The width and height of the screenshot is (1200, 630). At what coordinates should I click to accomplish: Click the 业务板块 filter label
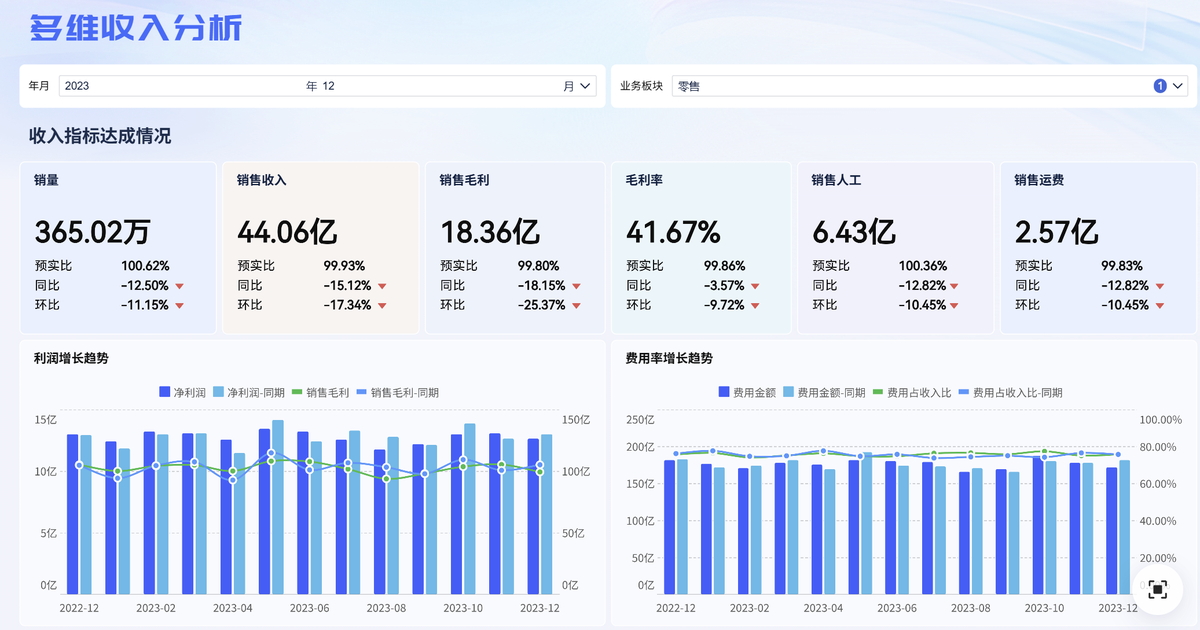pyautogui.click(x=642, y=86)
